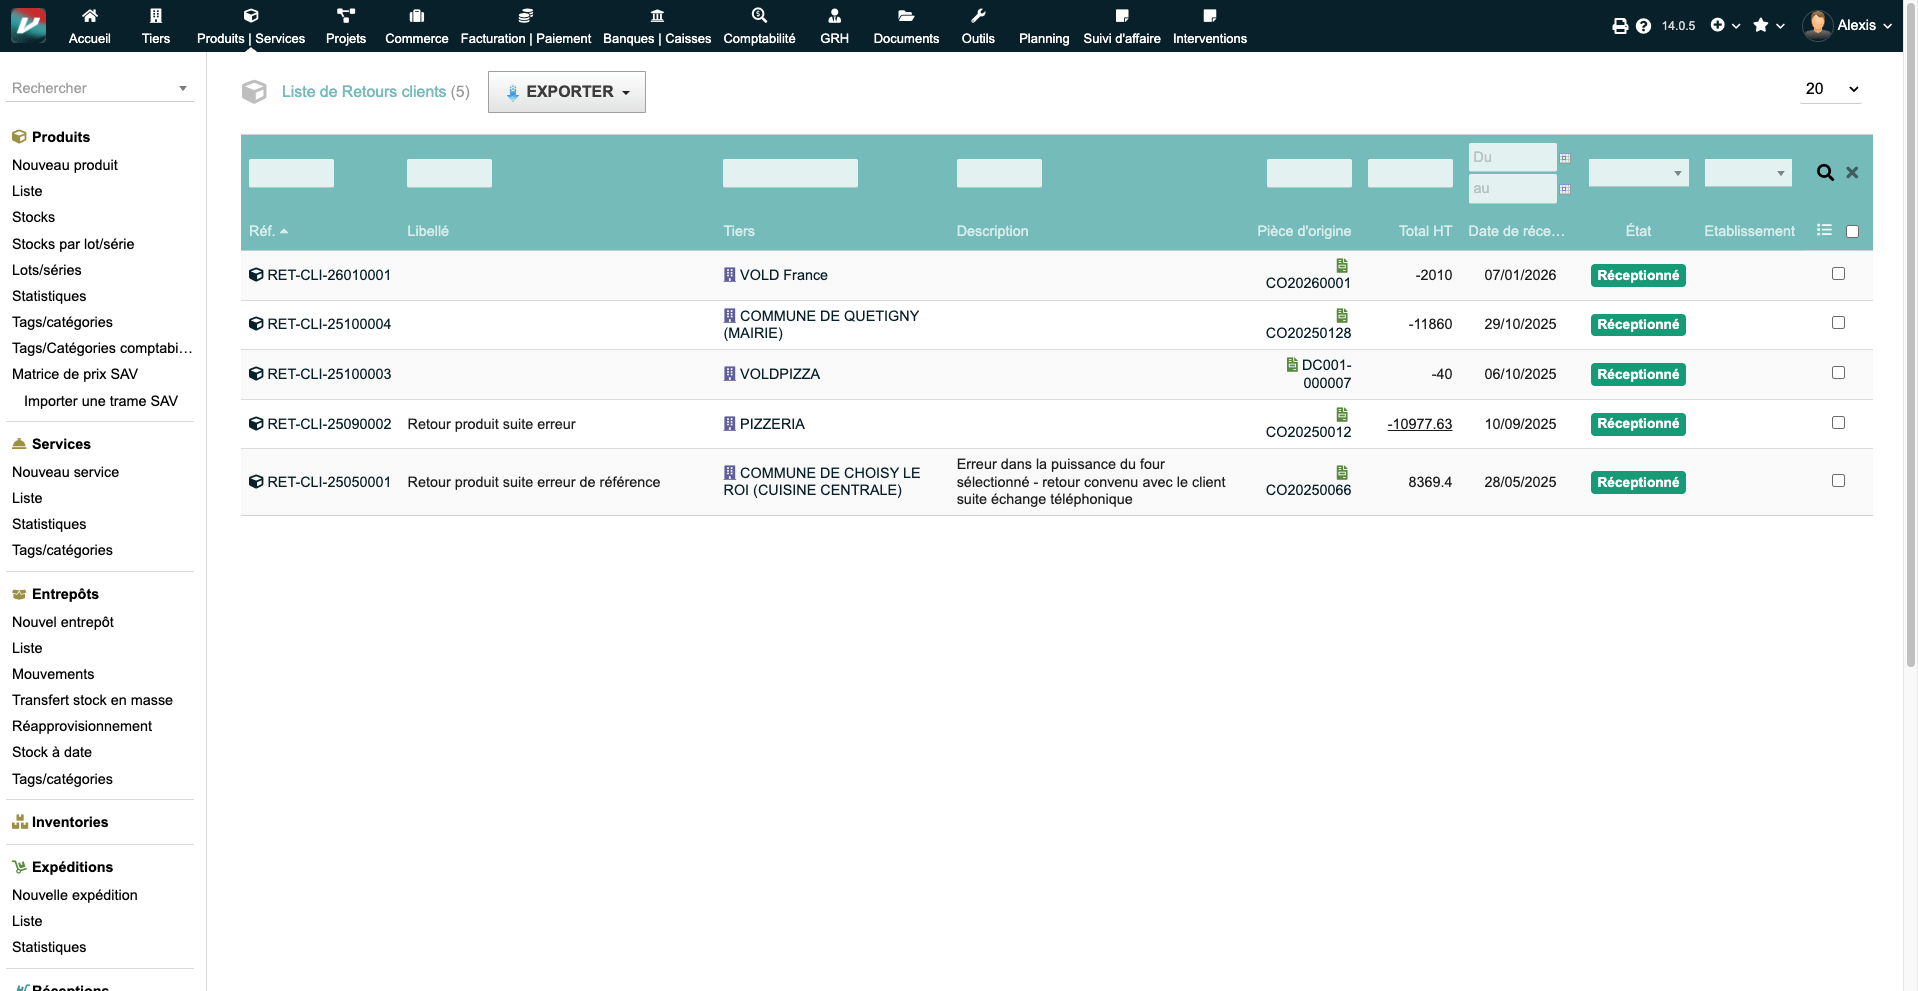Open the EXPORTER dropdown
1918x991 pixels.
567,92
